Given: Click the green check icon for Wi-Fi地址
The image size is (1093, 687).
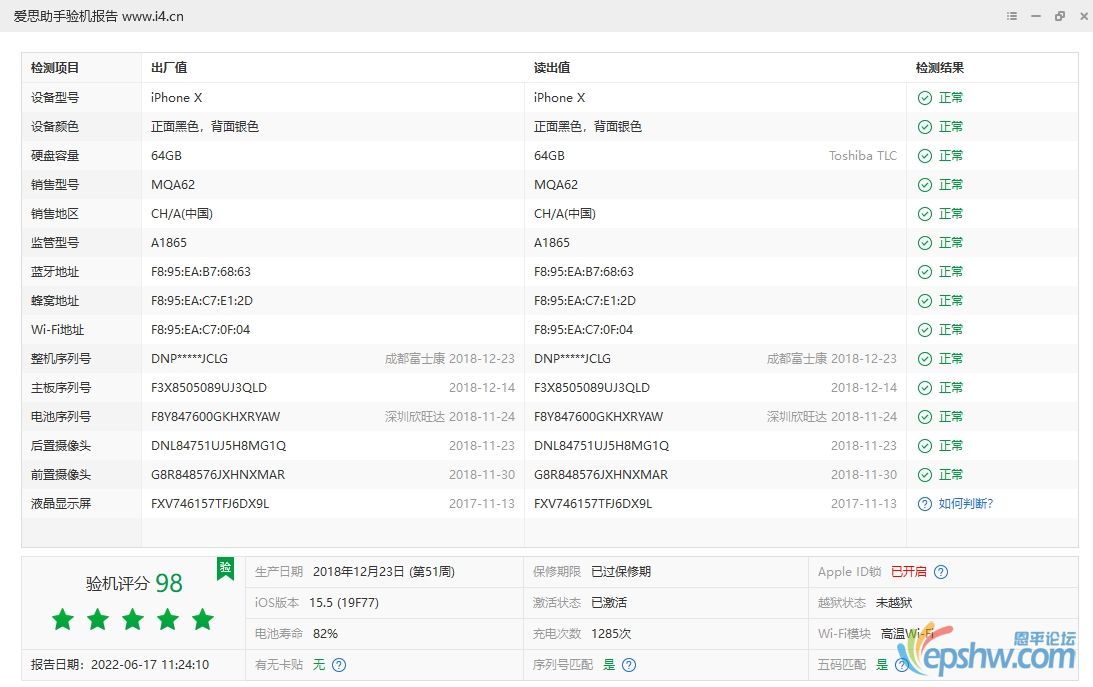Looking at the screenshot, I should coord(924,330).
